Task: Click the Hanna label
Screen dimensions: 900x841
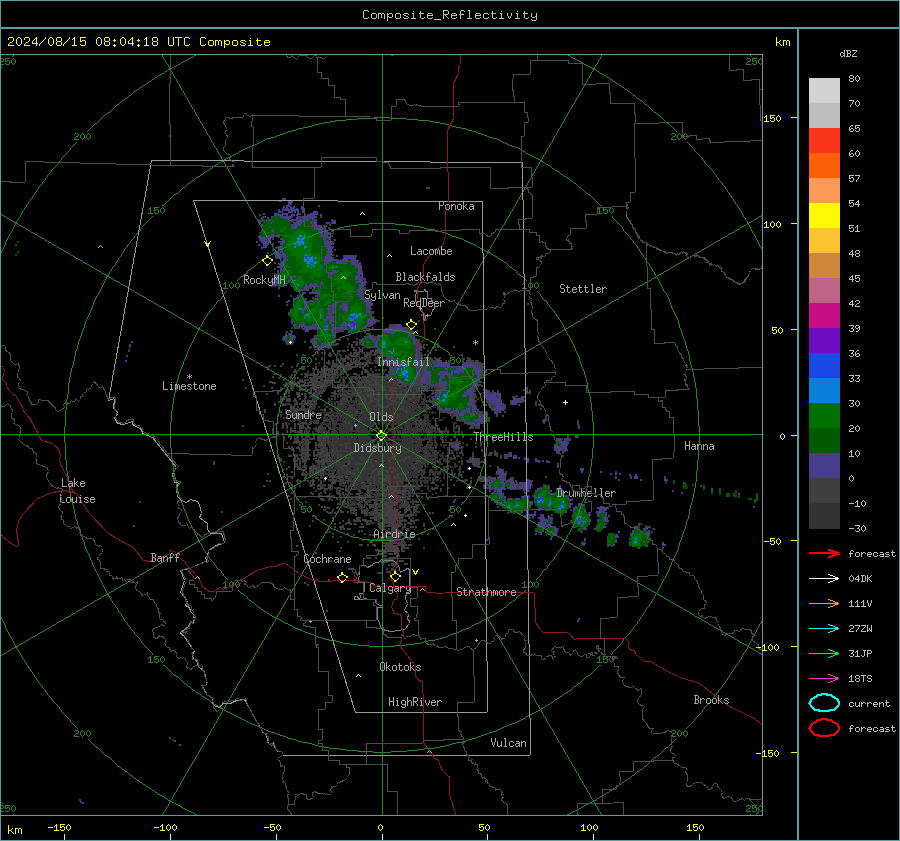Action: click(699, 446)
